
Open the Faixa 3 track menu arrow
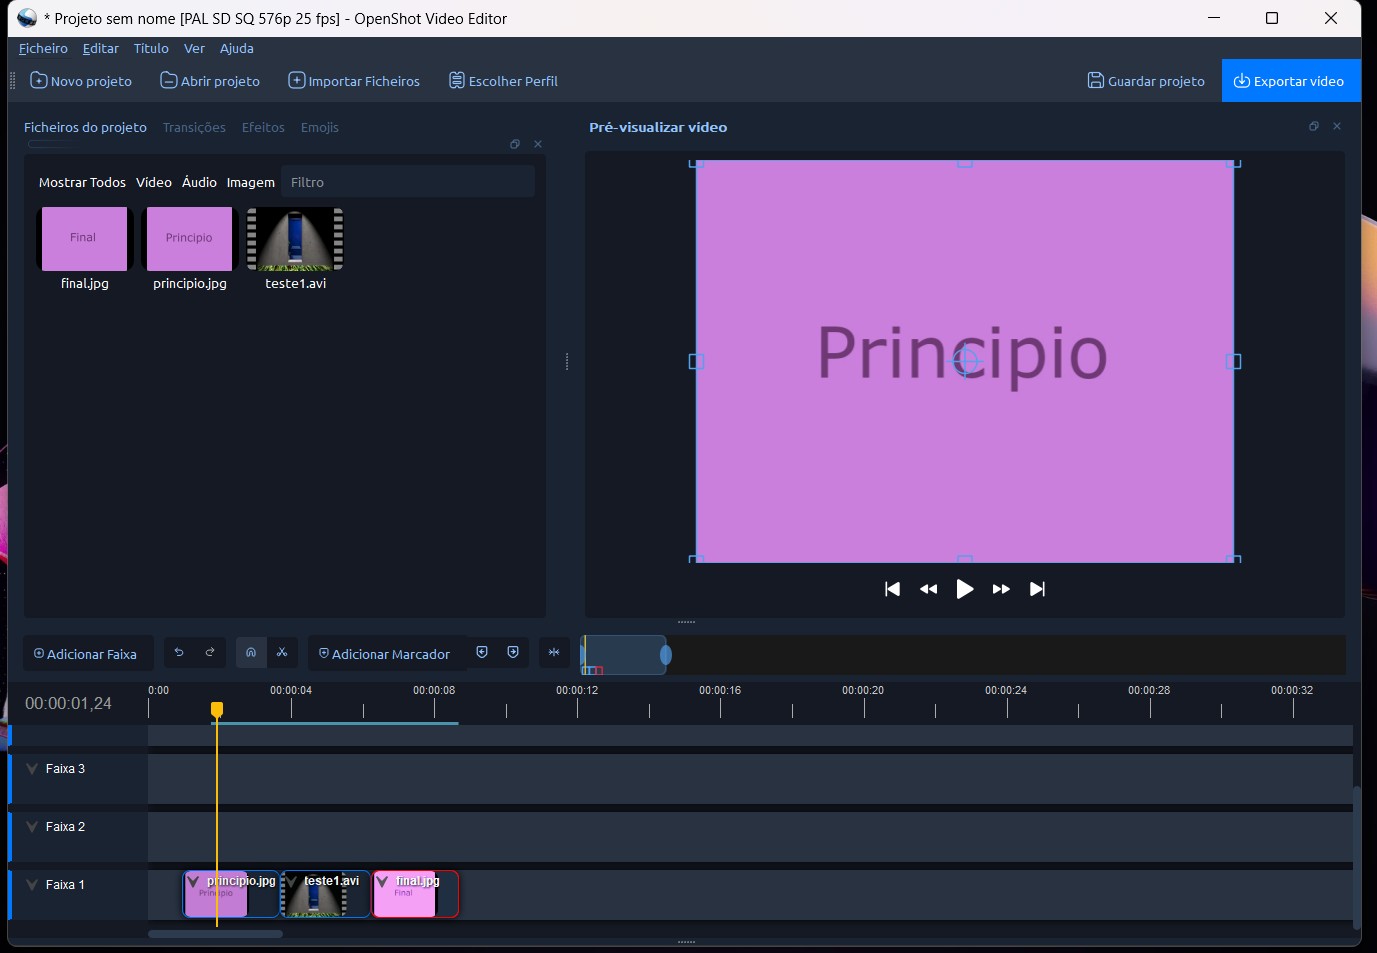32,769
